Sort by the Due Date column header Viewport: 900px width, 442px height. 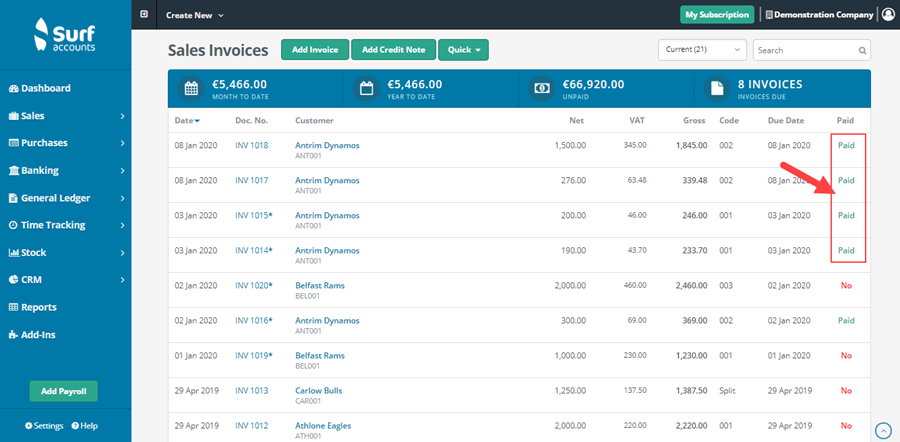(x=786, y=121)
